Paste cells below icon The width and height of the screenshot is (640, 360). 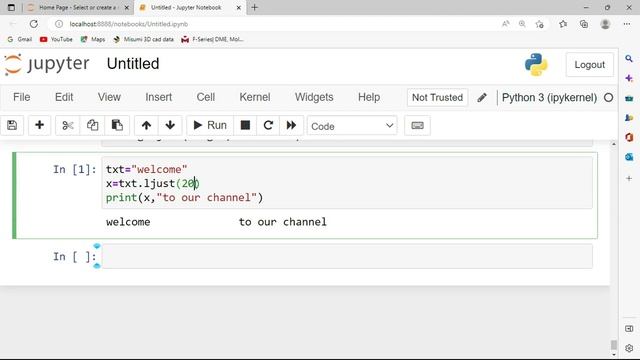point(117,125)
